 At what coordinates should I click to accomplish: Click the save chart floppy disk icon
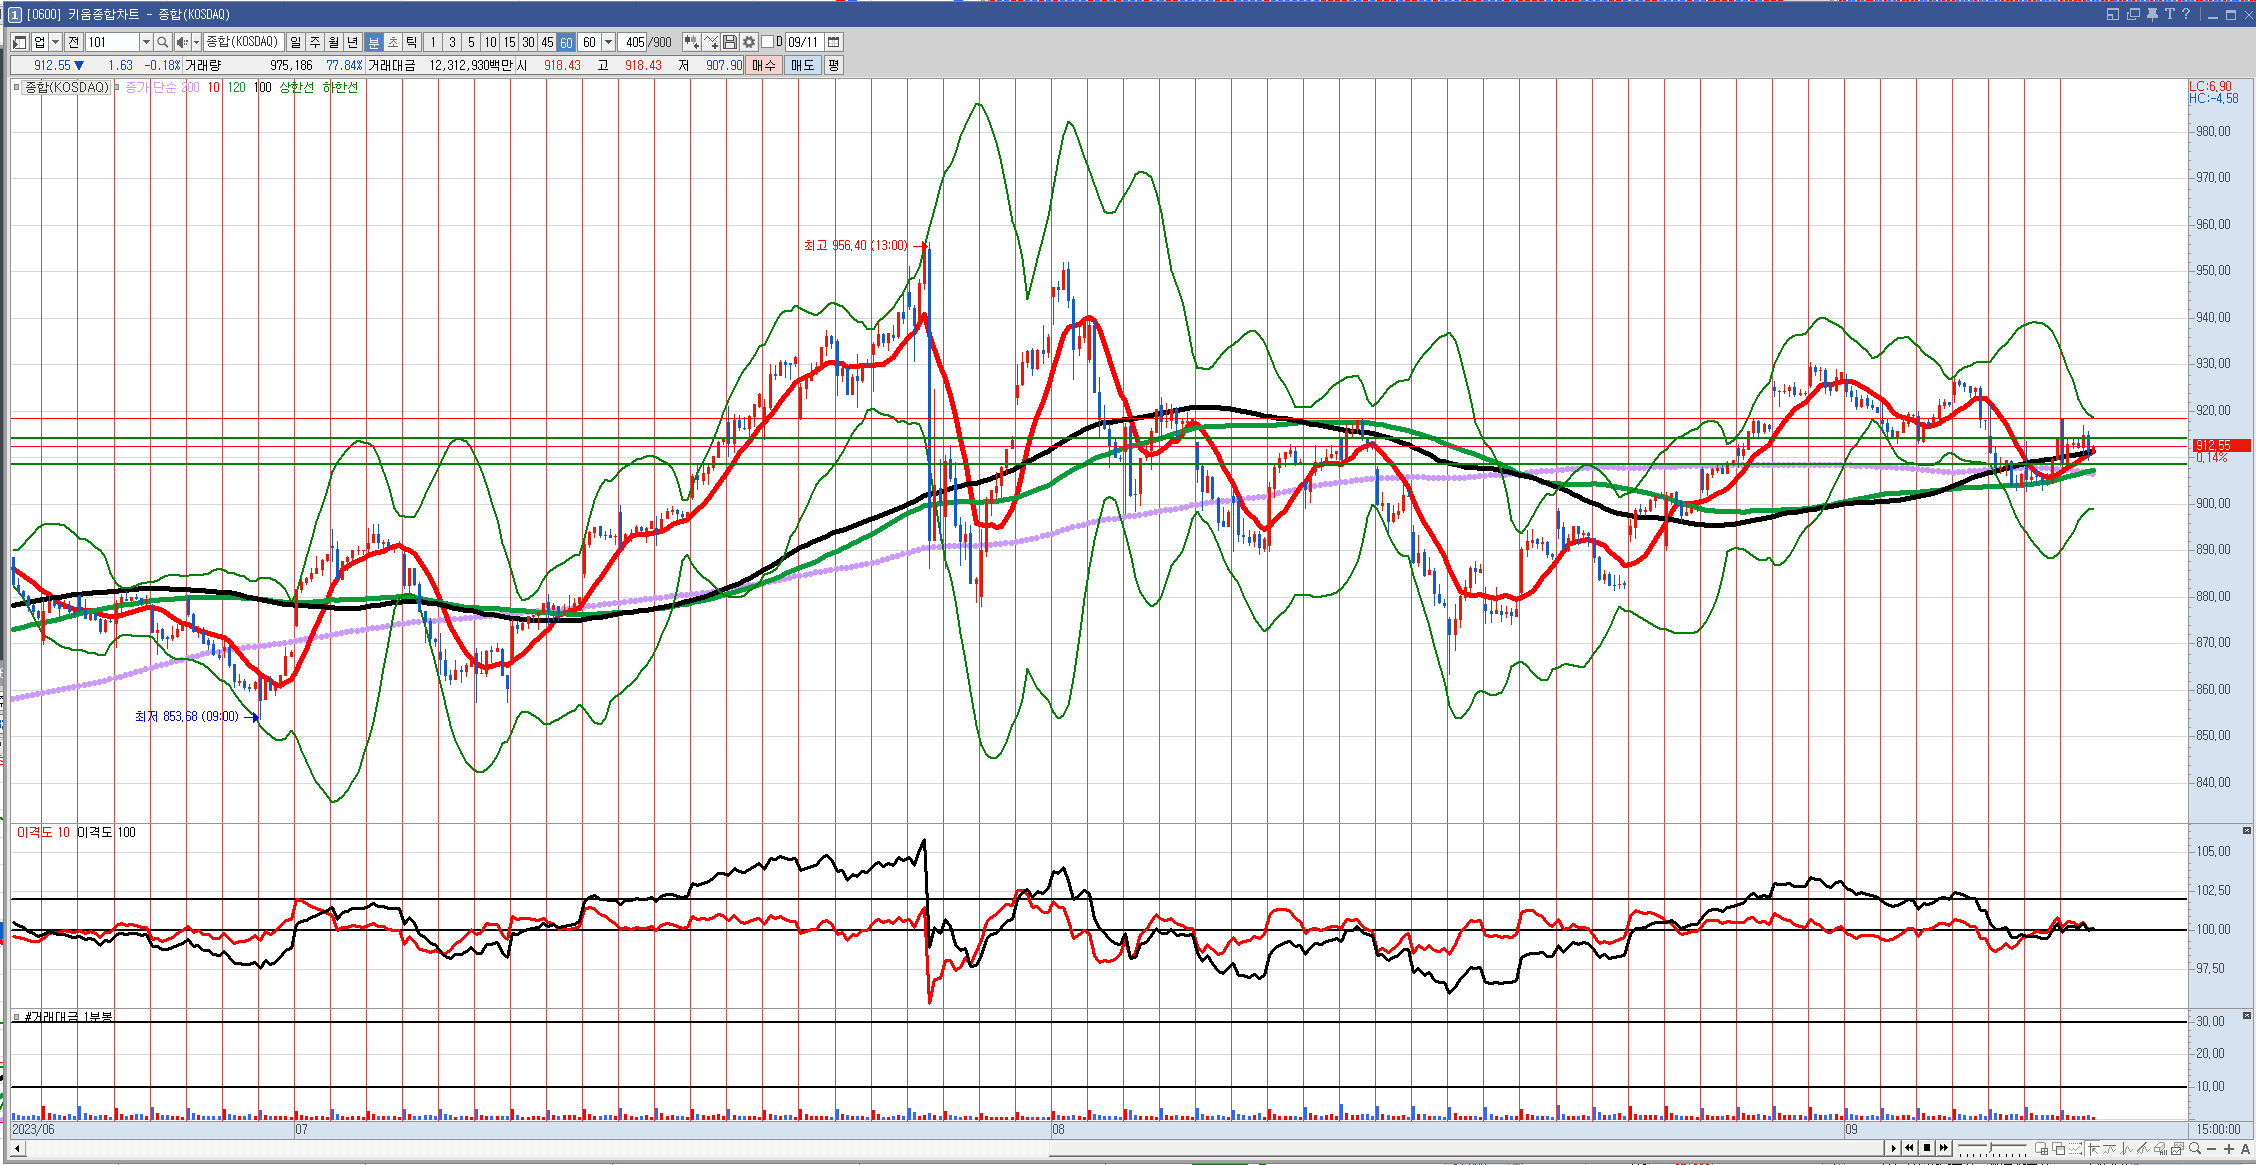coord(730,42)
